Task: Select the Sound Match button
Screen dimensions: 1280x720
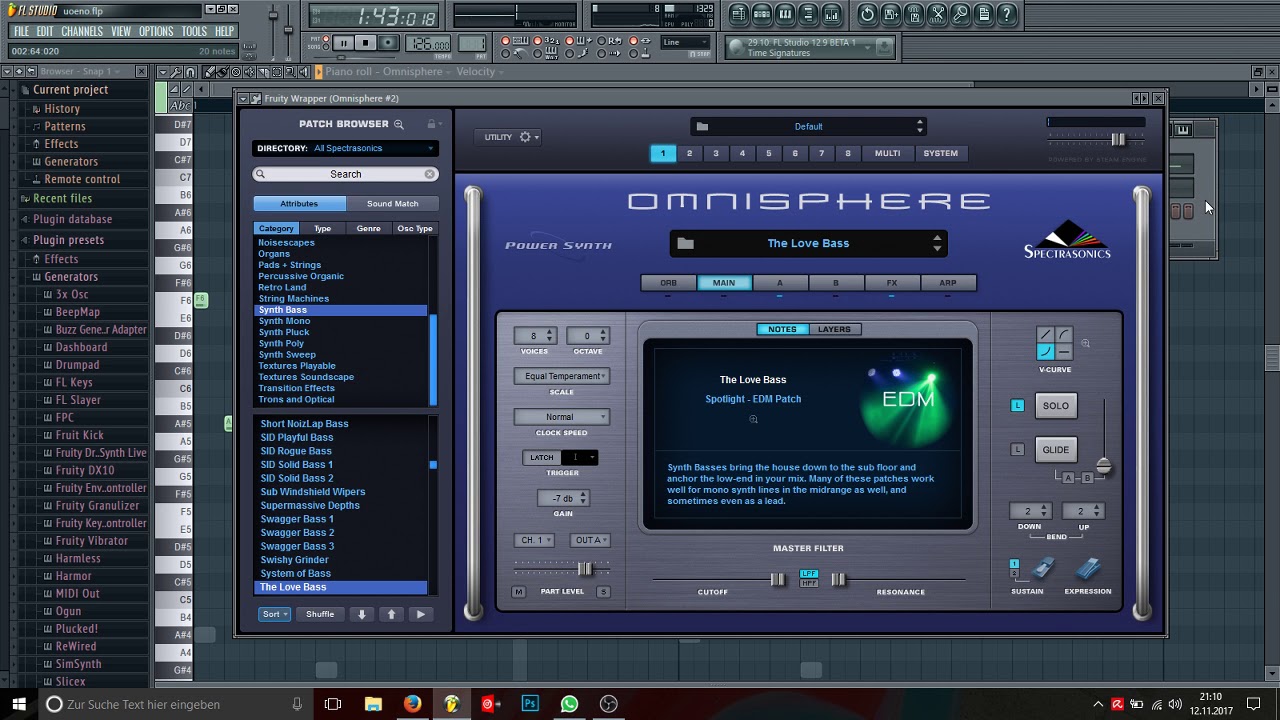Action: (x=392, y=204)
